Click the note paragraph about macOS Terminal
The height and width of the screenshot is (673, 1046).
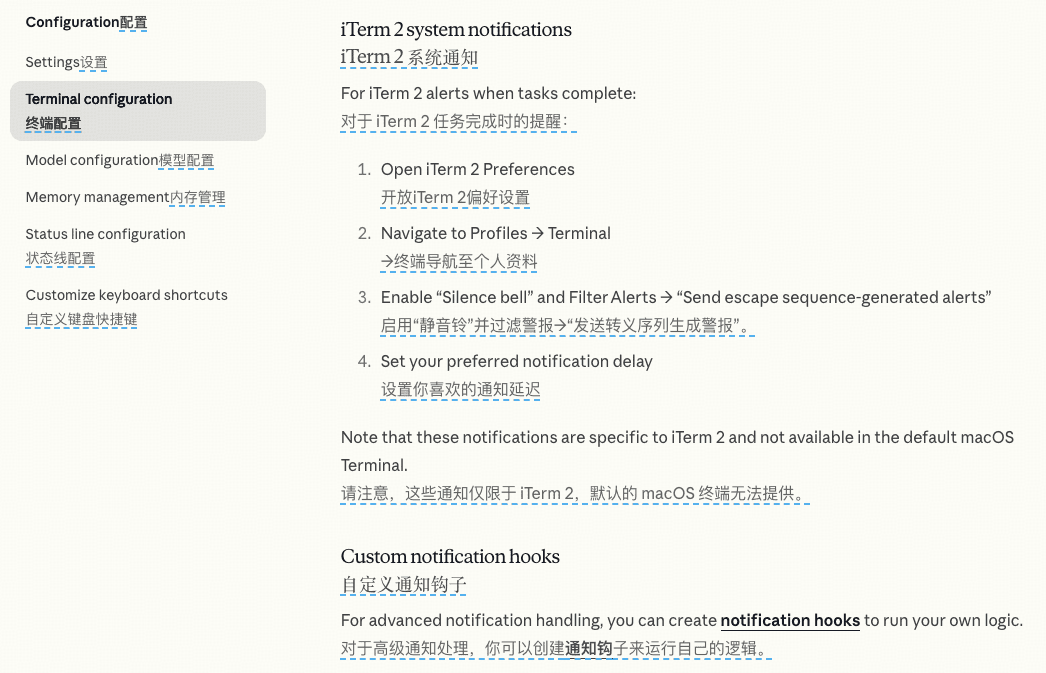pos(677,438)
